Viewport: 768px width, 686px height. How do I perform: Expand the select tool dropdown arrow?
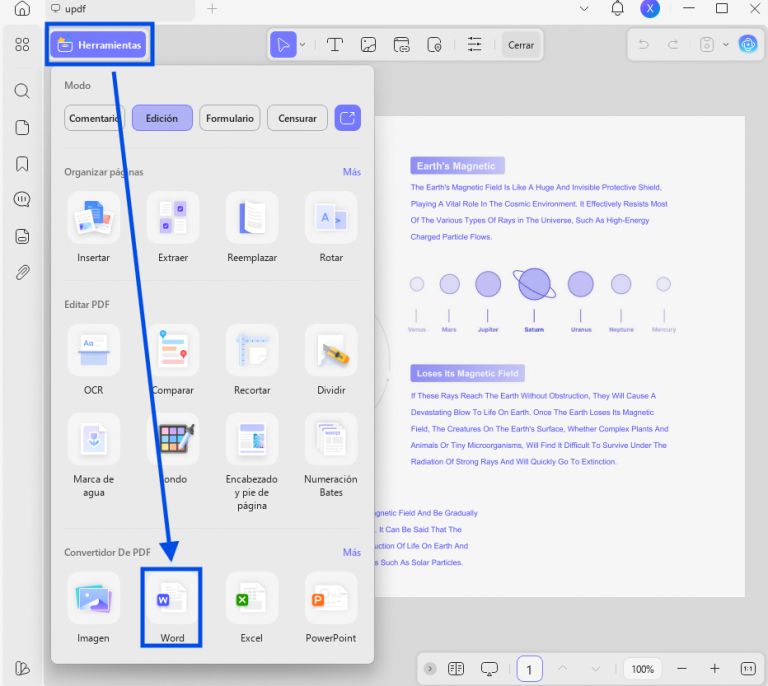pyautogui.click(x=303, y=45)
